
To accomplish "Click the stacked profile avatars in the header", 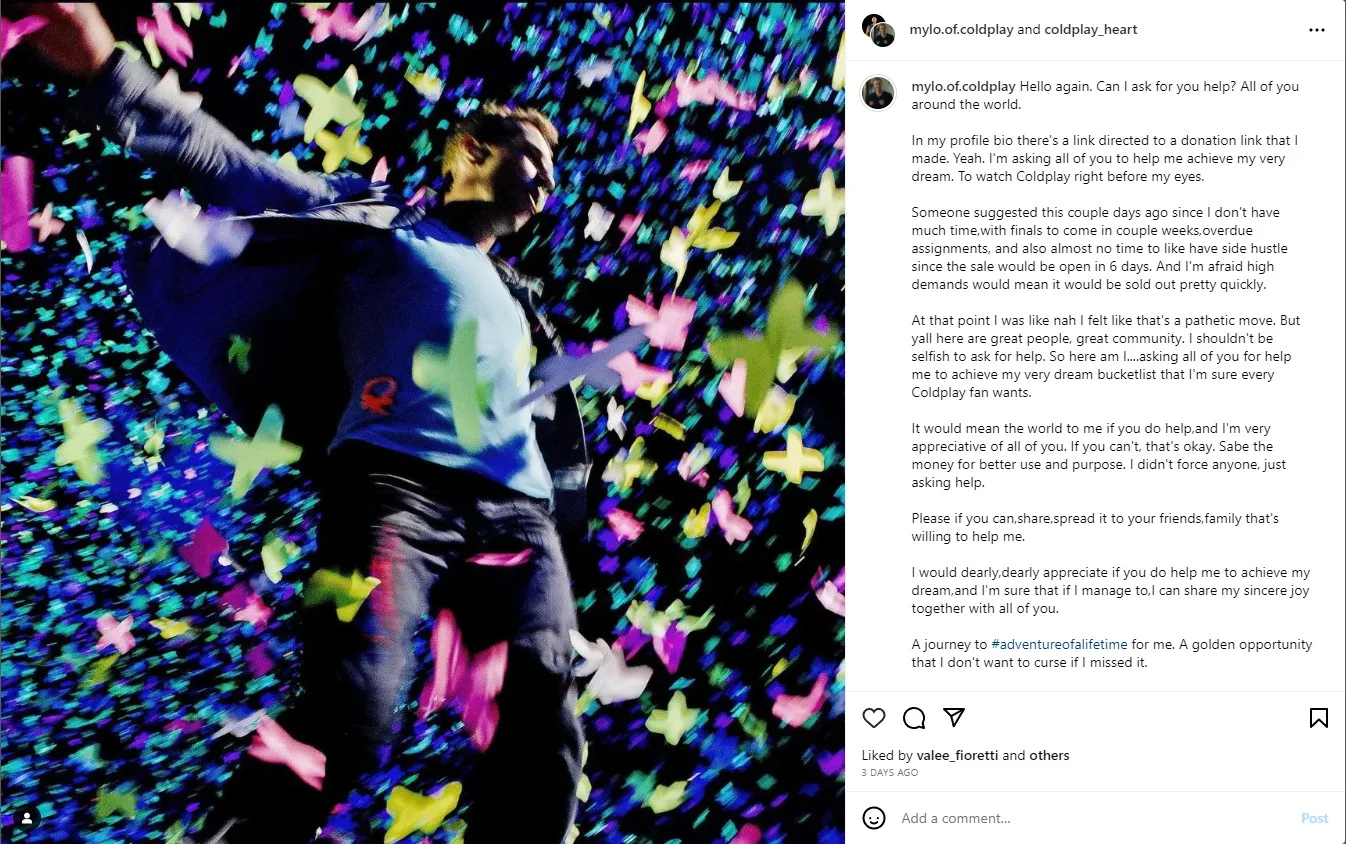I will [878, 30].
